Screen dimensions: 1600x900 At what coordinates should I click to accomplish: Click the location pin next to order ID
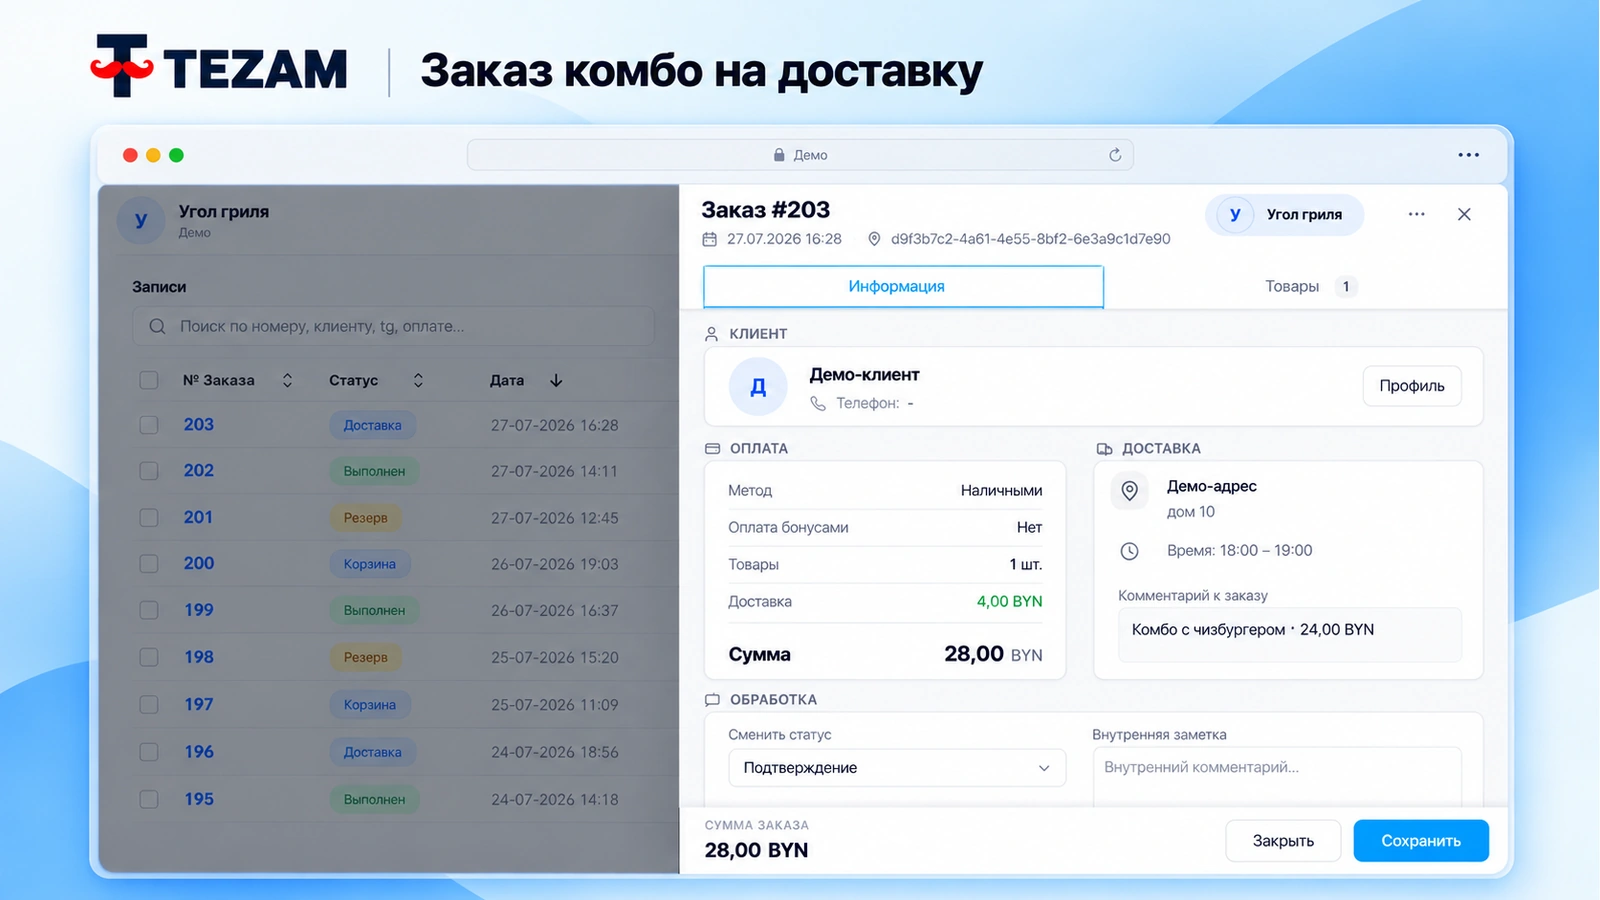[x=874, y=239]
